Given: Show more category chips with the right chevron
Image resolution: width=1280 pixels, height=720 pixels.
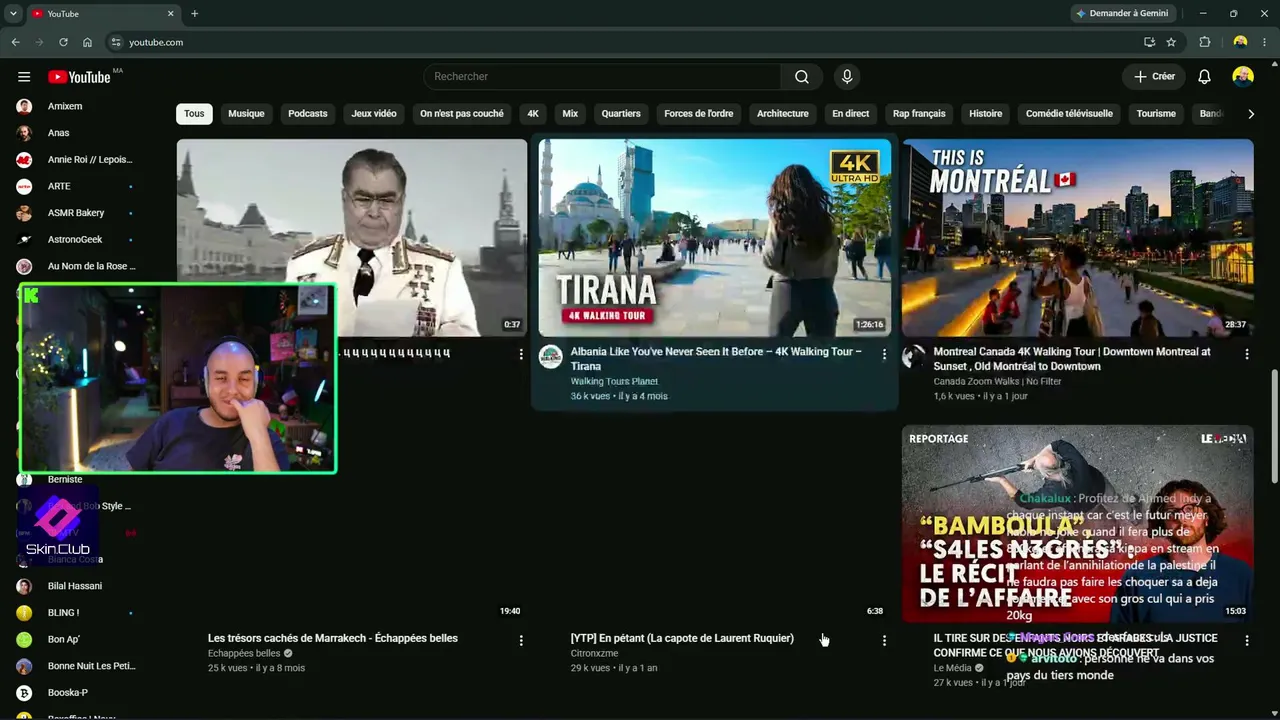Looking at the screenshot, I should (x=1250, y=114).
